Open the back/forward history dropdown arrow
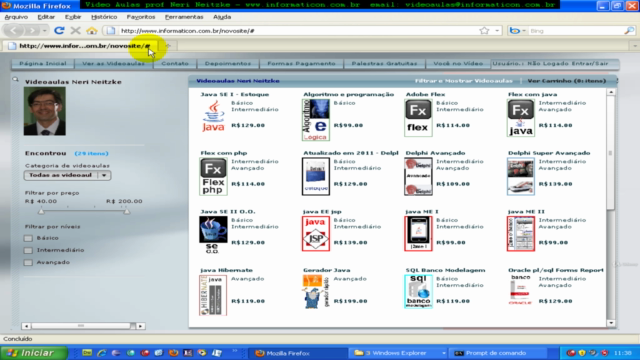 pyautogui.click(x=44, y=31)
